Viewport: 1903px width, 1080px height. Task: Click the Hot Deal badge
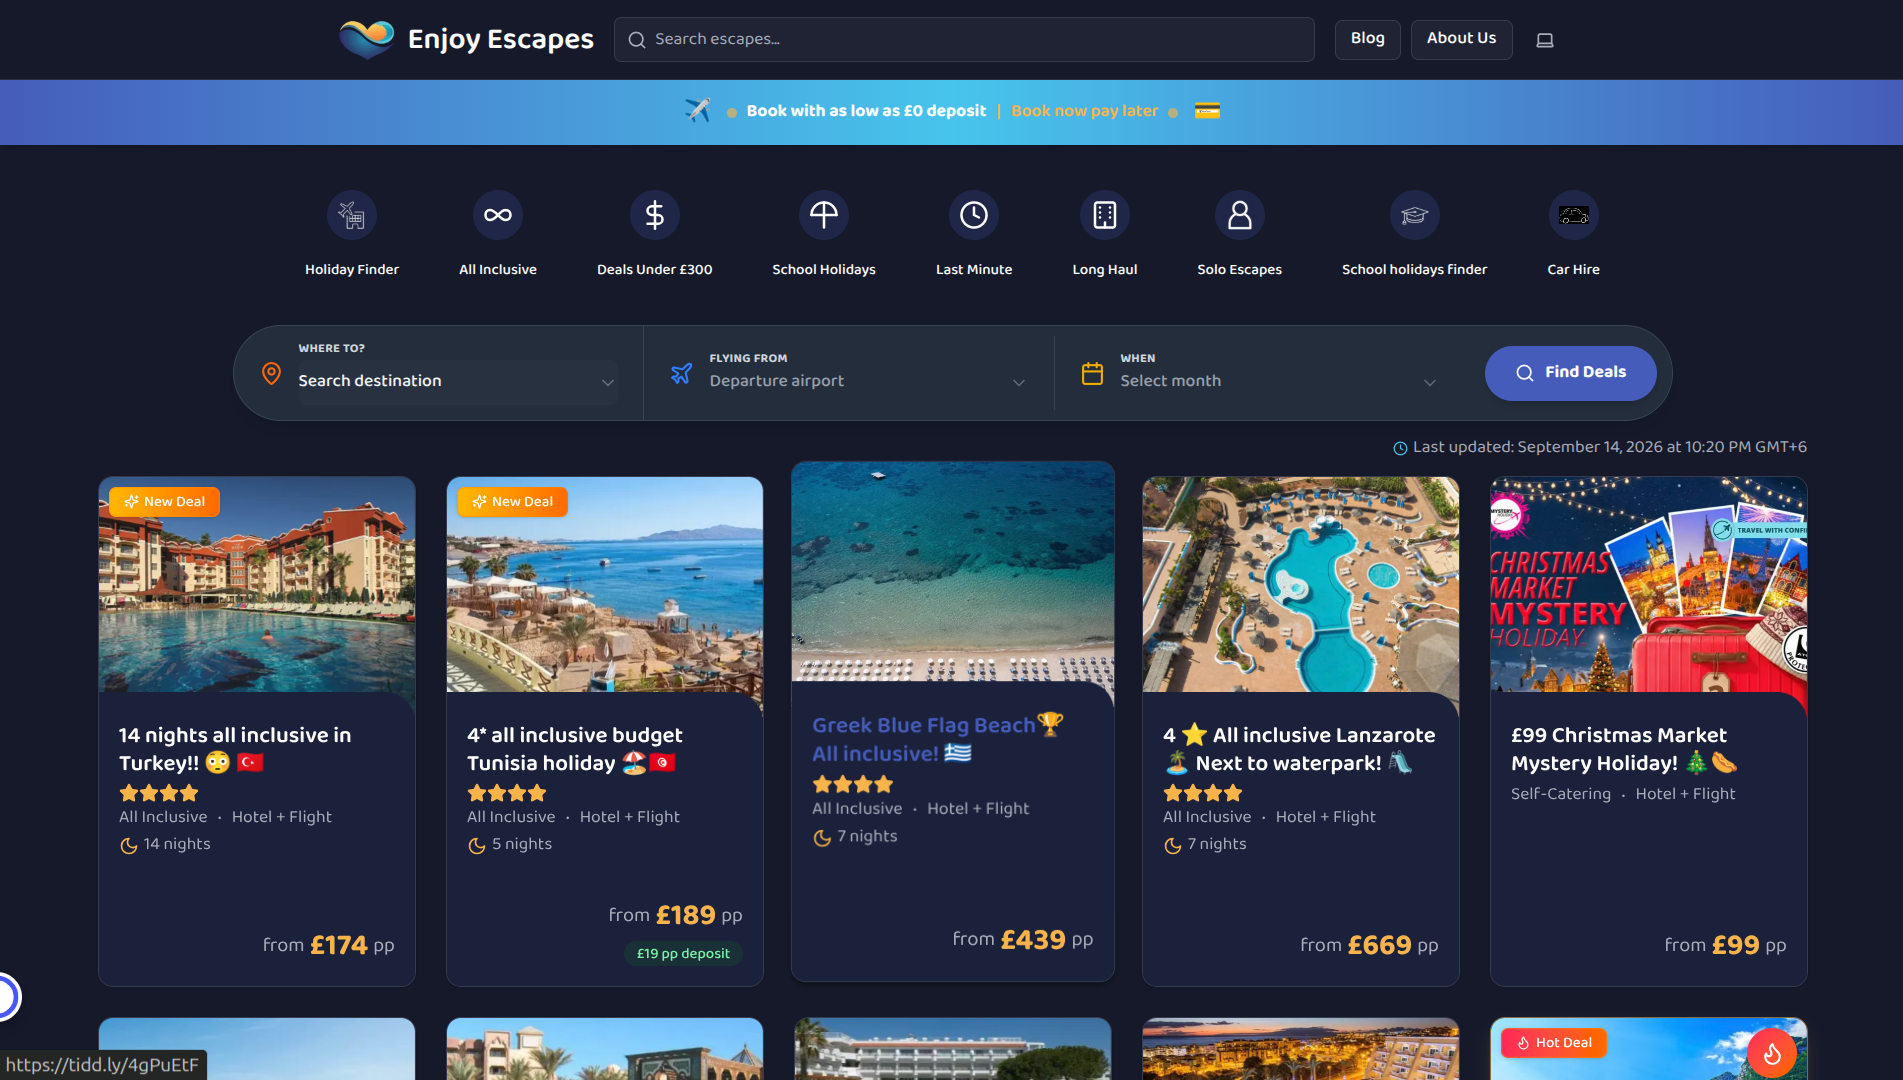click(x=1554, y=1043)
